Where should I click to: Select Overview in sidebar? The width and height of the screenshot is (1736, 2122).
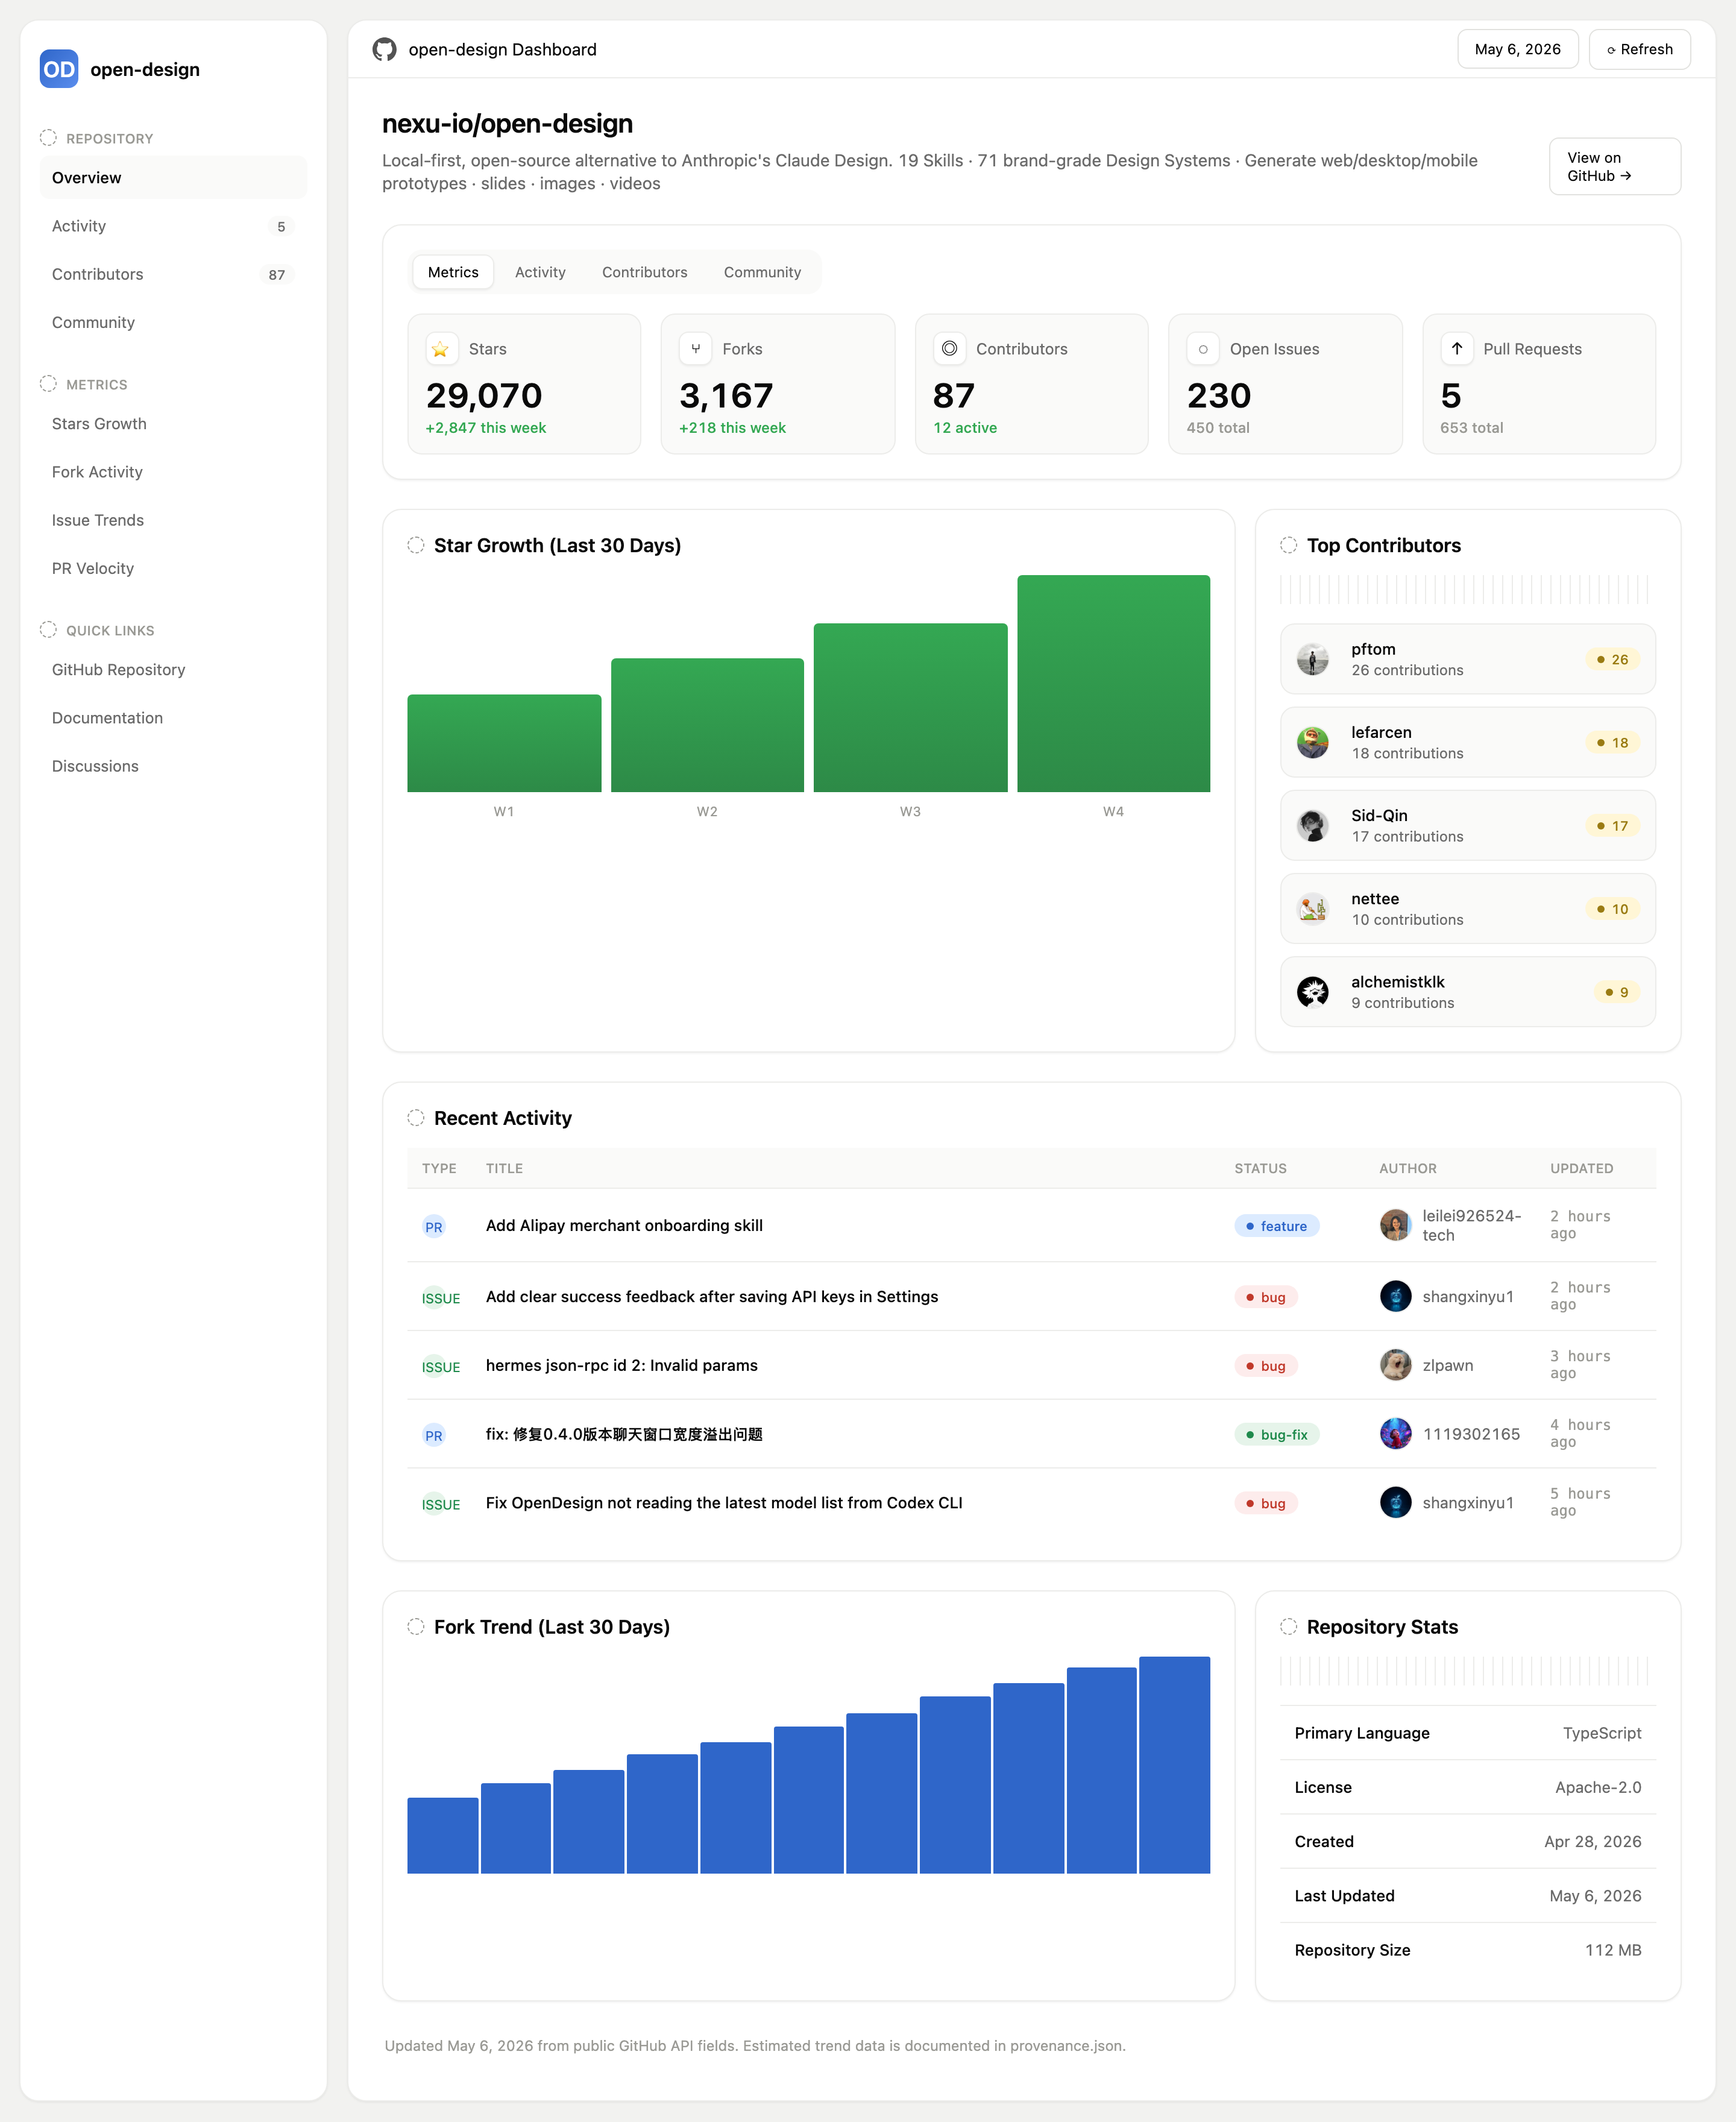tap(173, 178)
